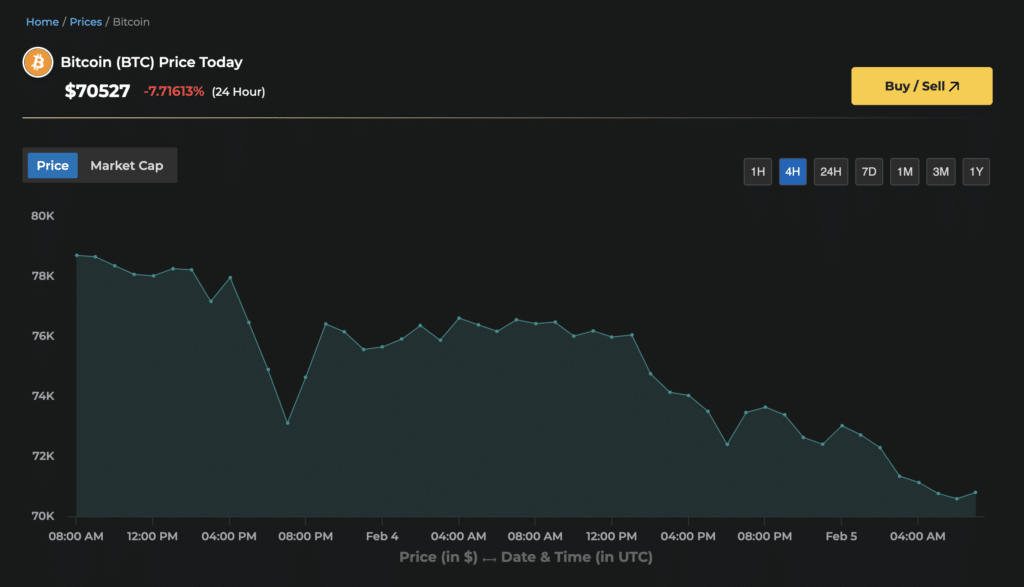The width and height of the screenshot is (1024, 587).
Task: Click the Bitcoin (BTC) Price Today heading
Action: pos(152,63)
